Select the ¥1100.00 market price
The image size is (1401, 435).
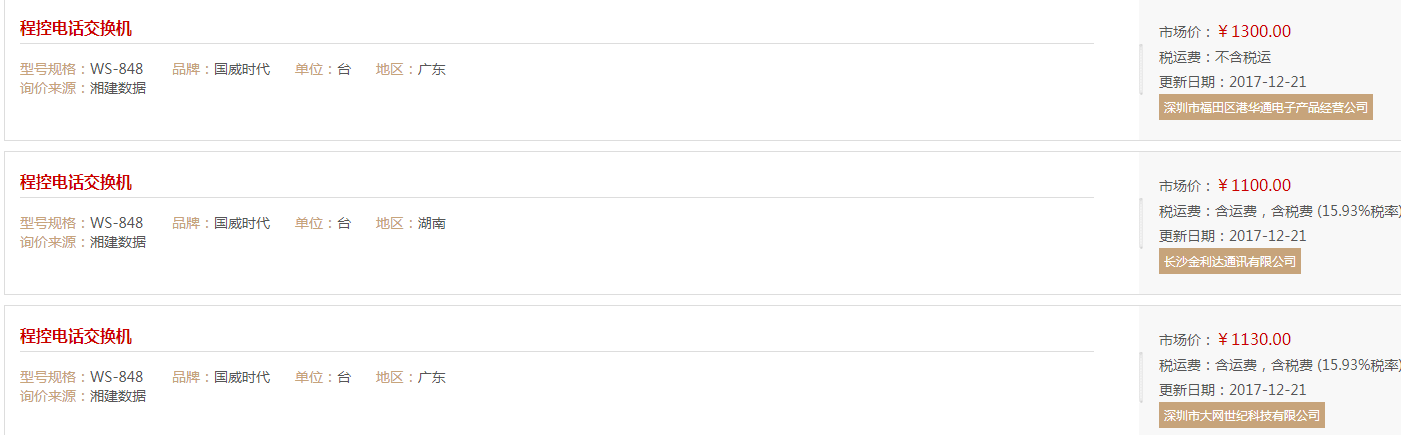click(x=1254, y=185)
